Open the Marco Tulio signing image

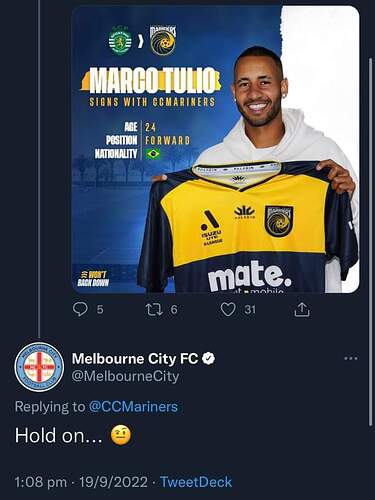click(x=216, y=149)
